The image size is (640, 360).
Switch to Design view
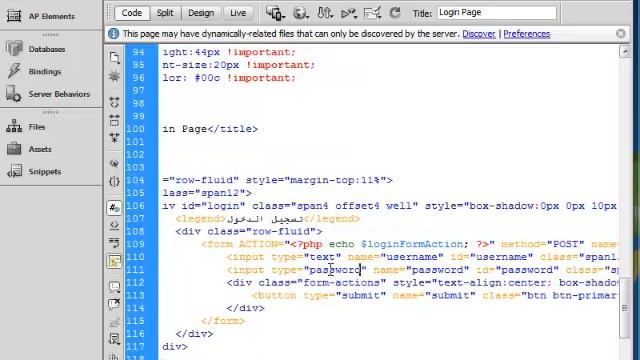pyautogui.click(x=201, y=13)
